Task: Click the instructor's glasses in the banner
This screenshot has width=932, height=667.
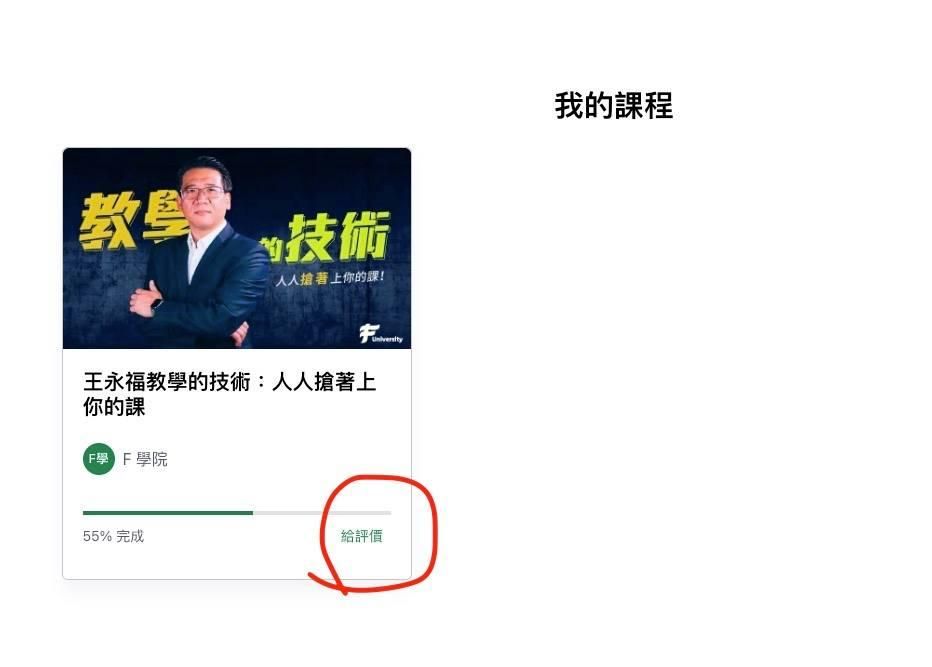Action: coord(203,191)
